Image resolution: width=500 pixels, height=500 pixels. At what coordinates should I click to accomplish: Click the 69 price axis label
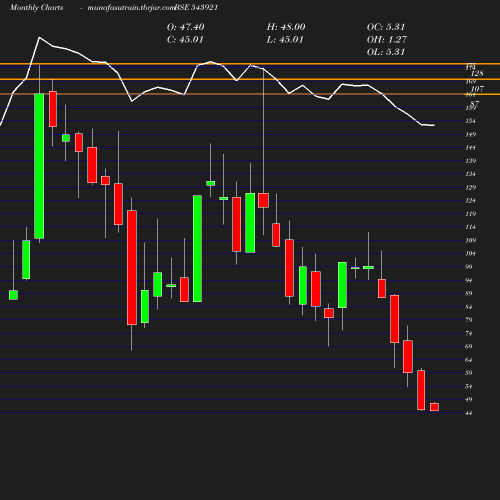click(469, 347)
